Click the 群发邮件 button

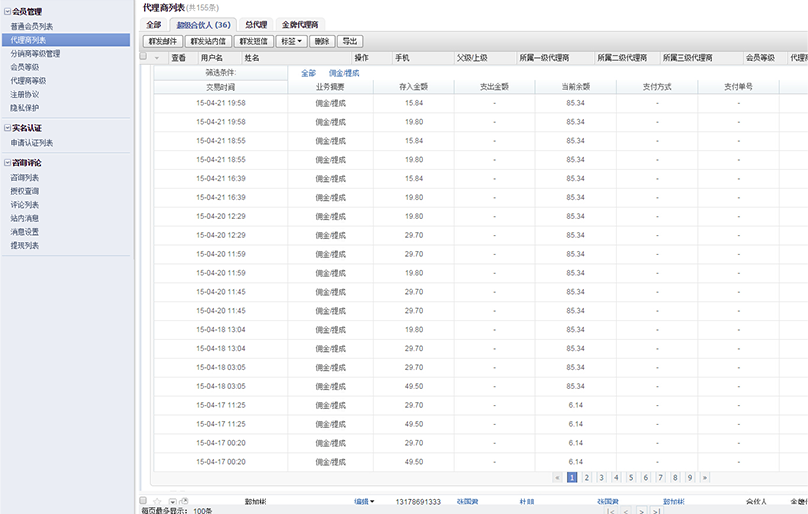(x=161, y=41)
